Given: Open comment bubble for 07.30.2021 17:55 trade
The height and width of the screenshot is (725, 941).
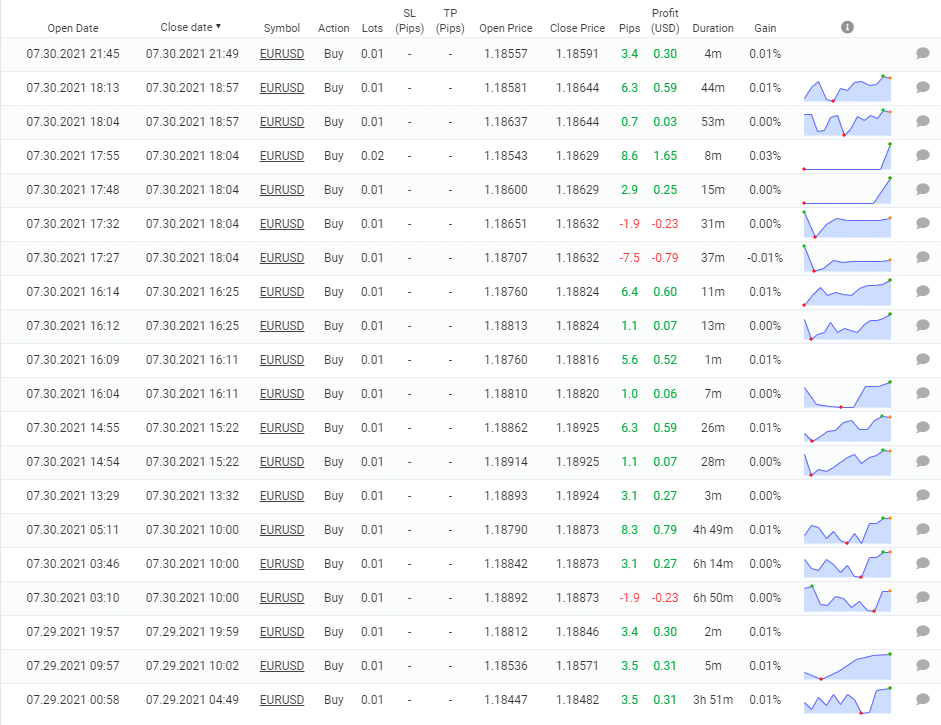Looking at the screenshot, I should click(923, 156).
